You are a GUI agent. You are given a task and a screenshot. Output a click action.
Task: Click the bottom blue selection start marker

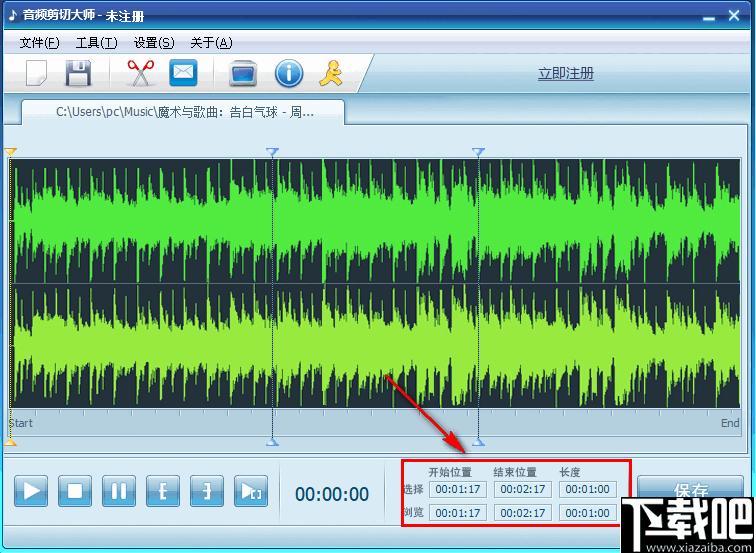pyautogui.click(x=272, y=442)
